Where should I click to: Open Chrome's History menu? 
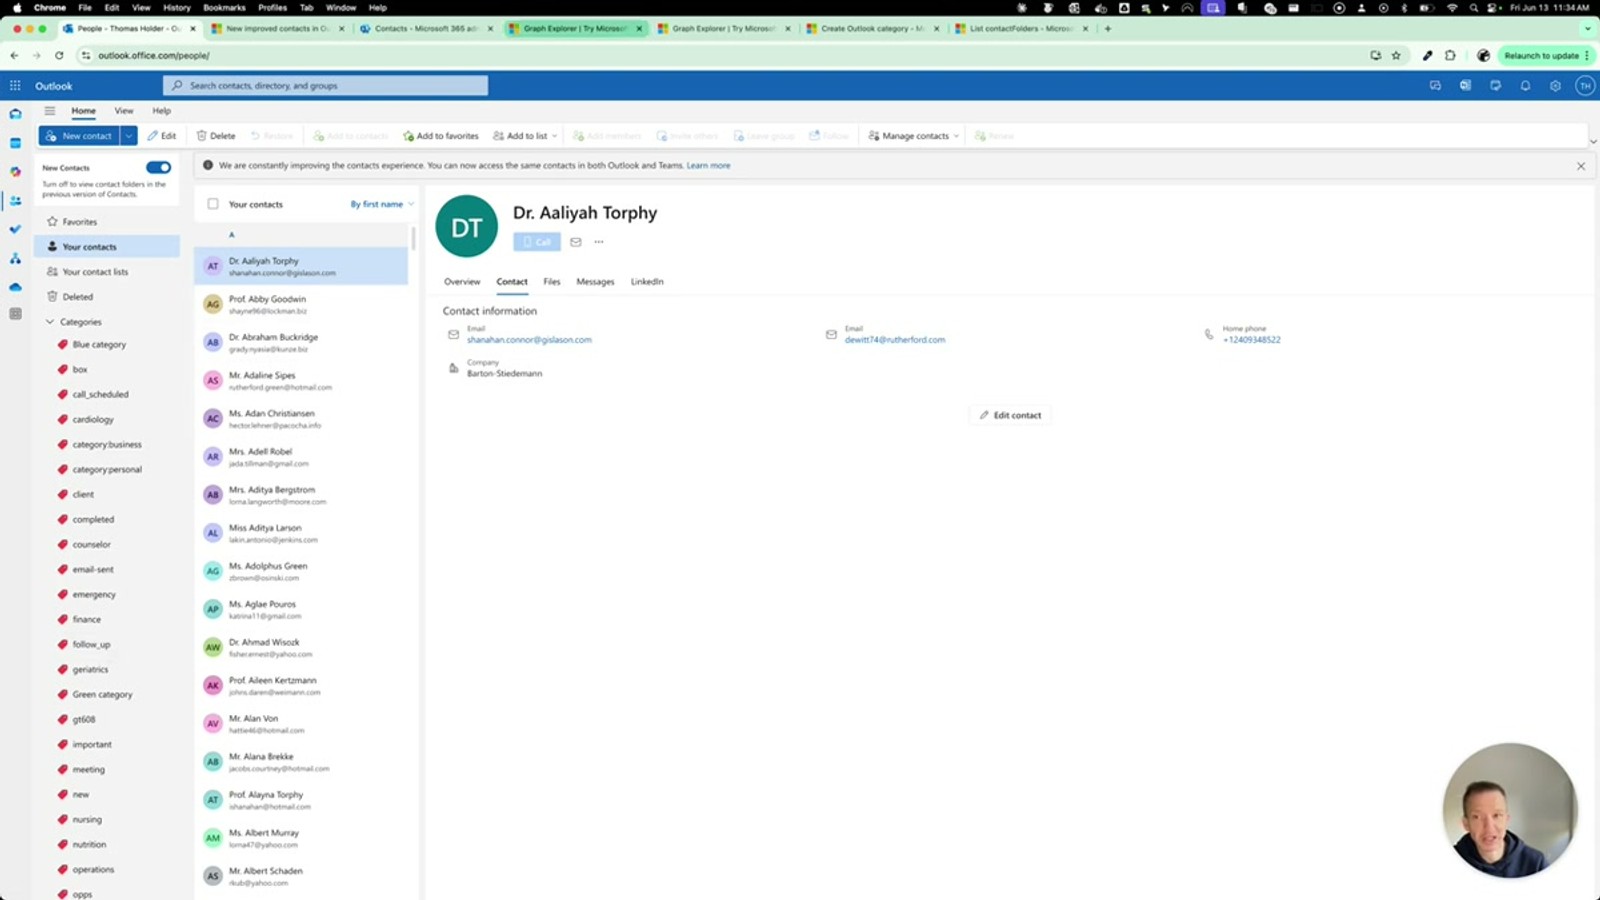(177, 7)
